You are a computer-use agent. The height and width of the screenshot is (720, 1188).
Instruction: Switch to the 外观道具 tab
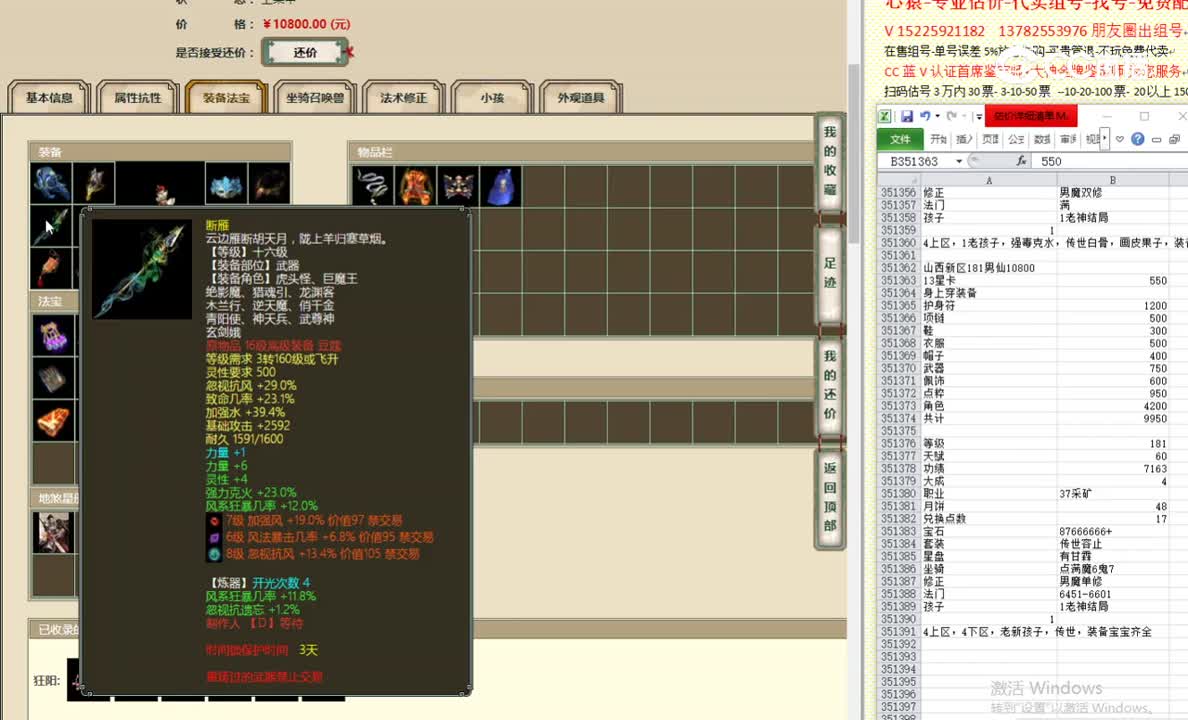(x=581, y=97)
